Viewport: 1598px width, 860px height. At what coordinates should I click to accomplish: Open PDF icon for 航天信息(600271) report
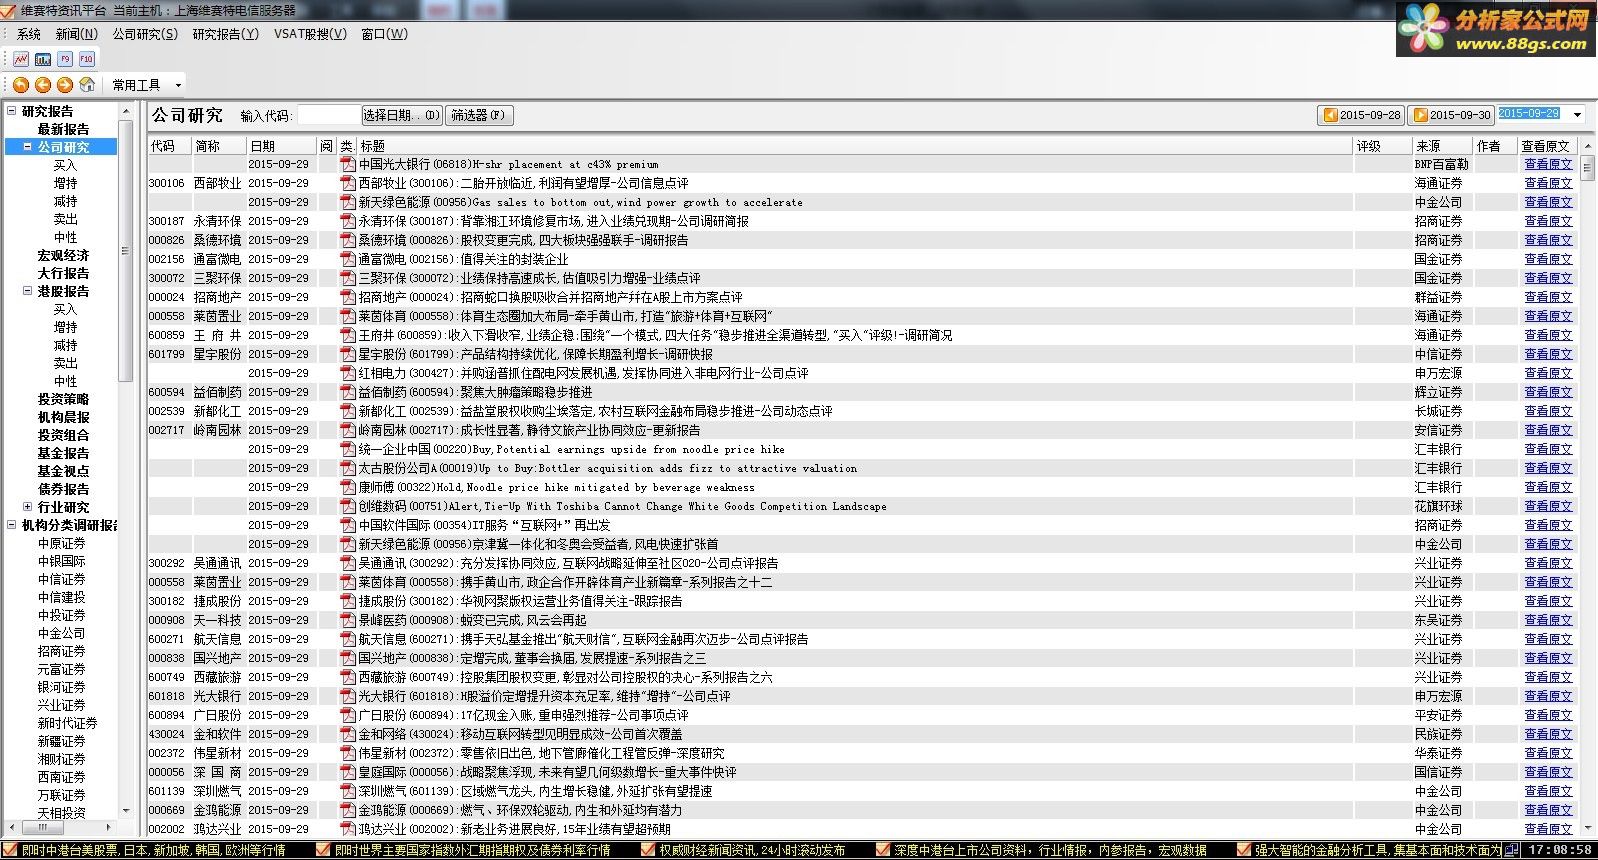coord(348,639)
